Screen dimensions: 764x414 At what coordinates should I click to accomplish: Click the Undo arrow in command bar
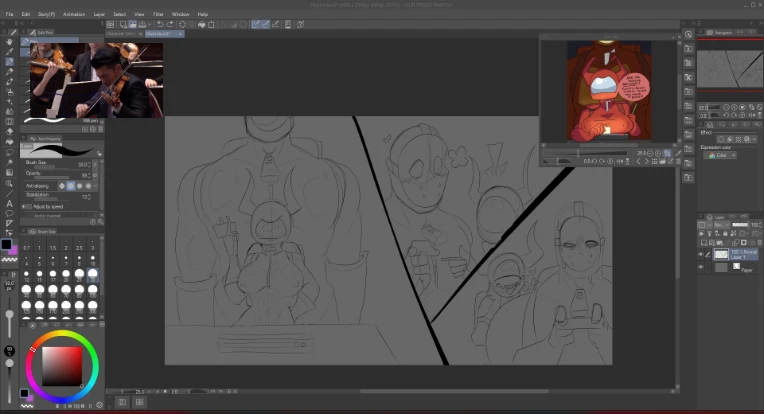point(160,24)
